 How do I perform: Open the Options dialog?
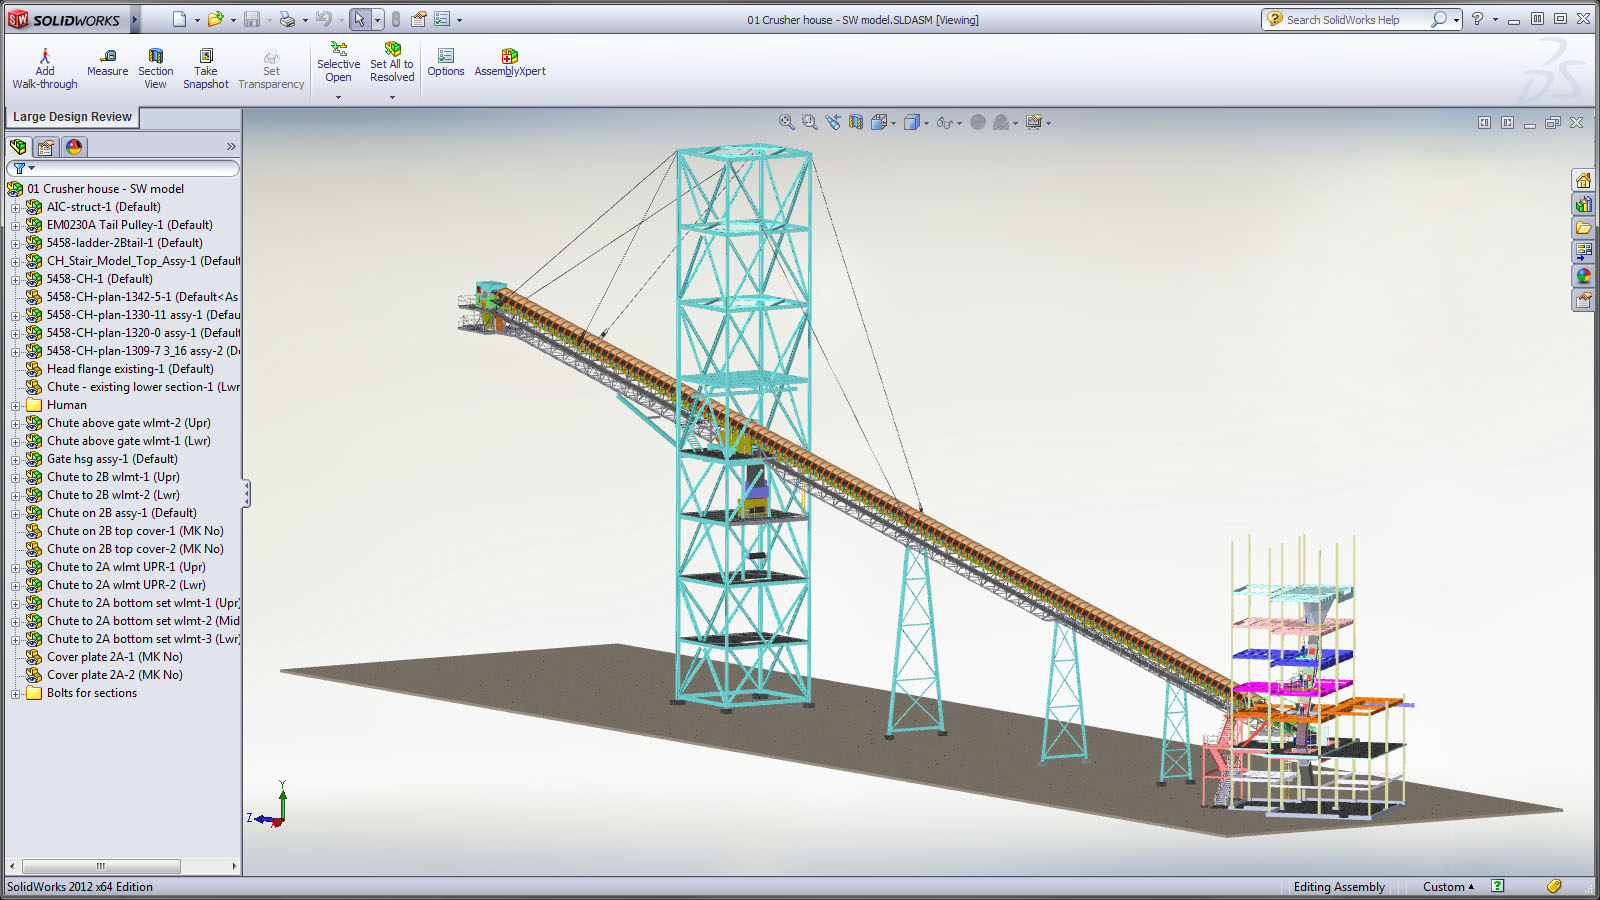(446, 63)
